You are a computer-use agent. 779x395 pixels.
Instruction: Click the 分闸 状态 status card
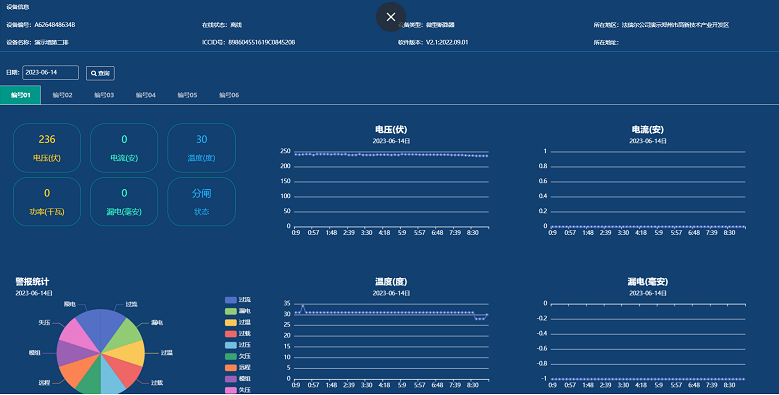point(201,202)
